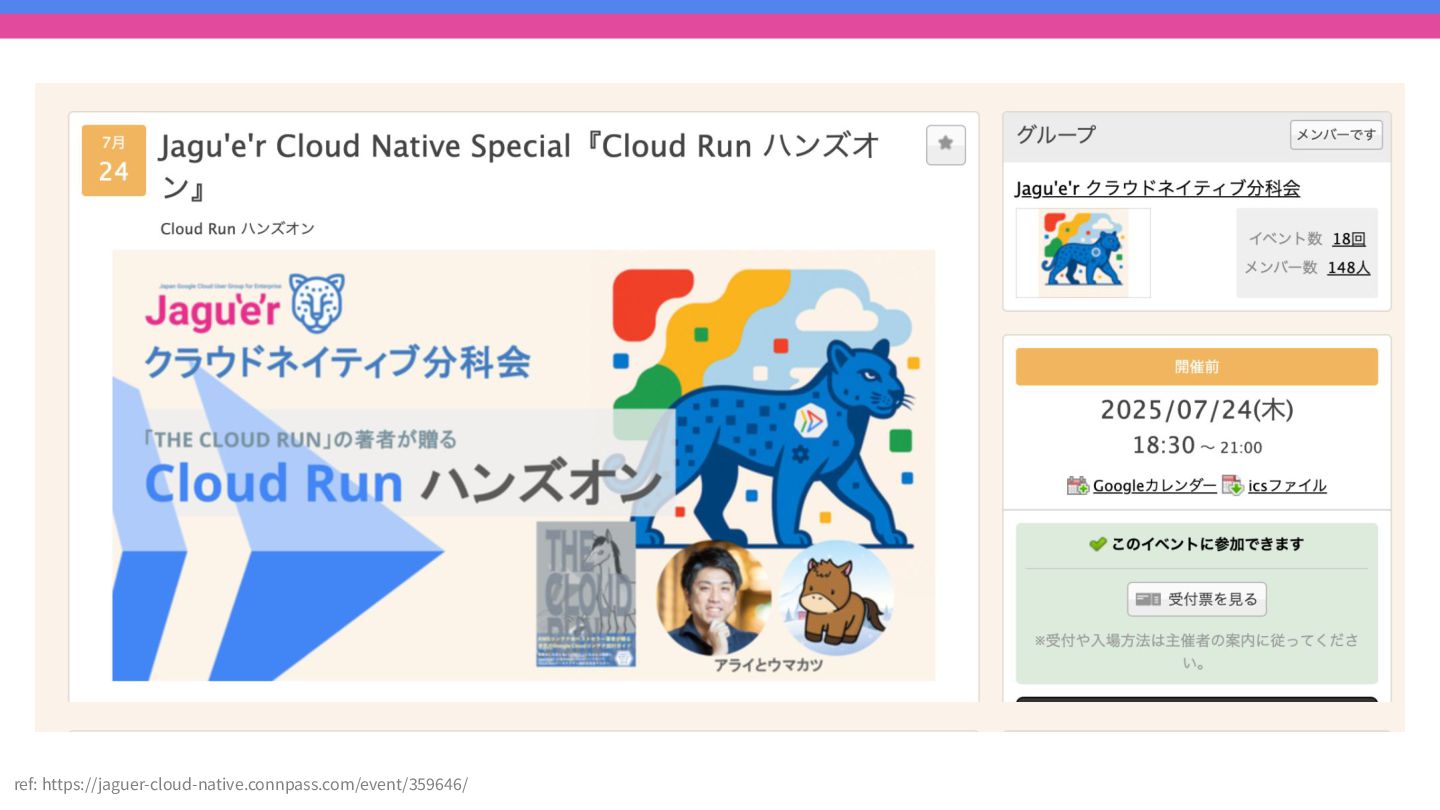Click the 開催前 status label
1440x810 pixels.
(1197, 367)
